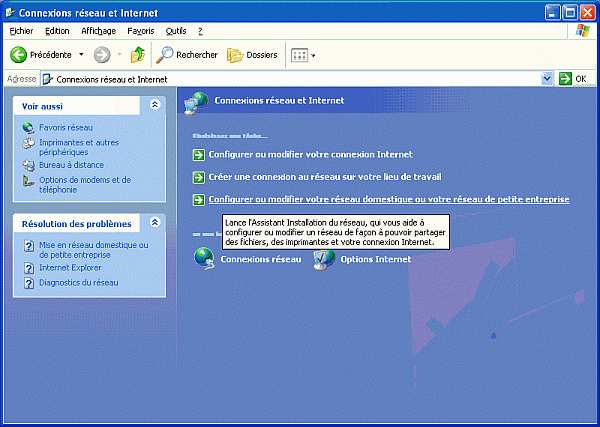Screen dimensions: 600x427
Task: Open the Internet Explorer troubleshooter link
Action: pyautogui.click(x=70, y=268)
